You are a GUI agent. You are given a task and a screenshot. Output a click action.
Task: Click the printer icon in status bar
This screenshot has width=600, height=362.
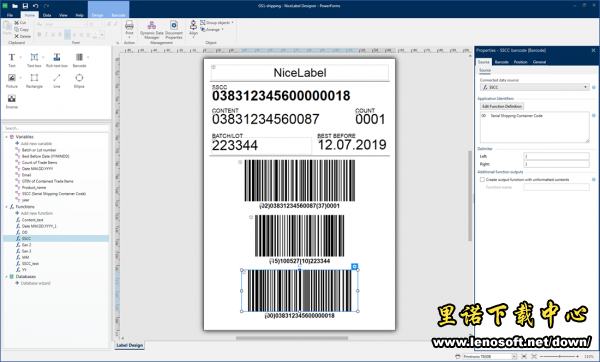458,357
